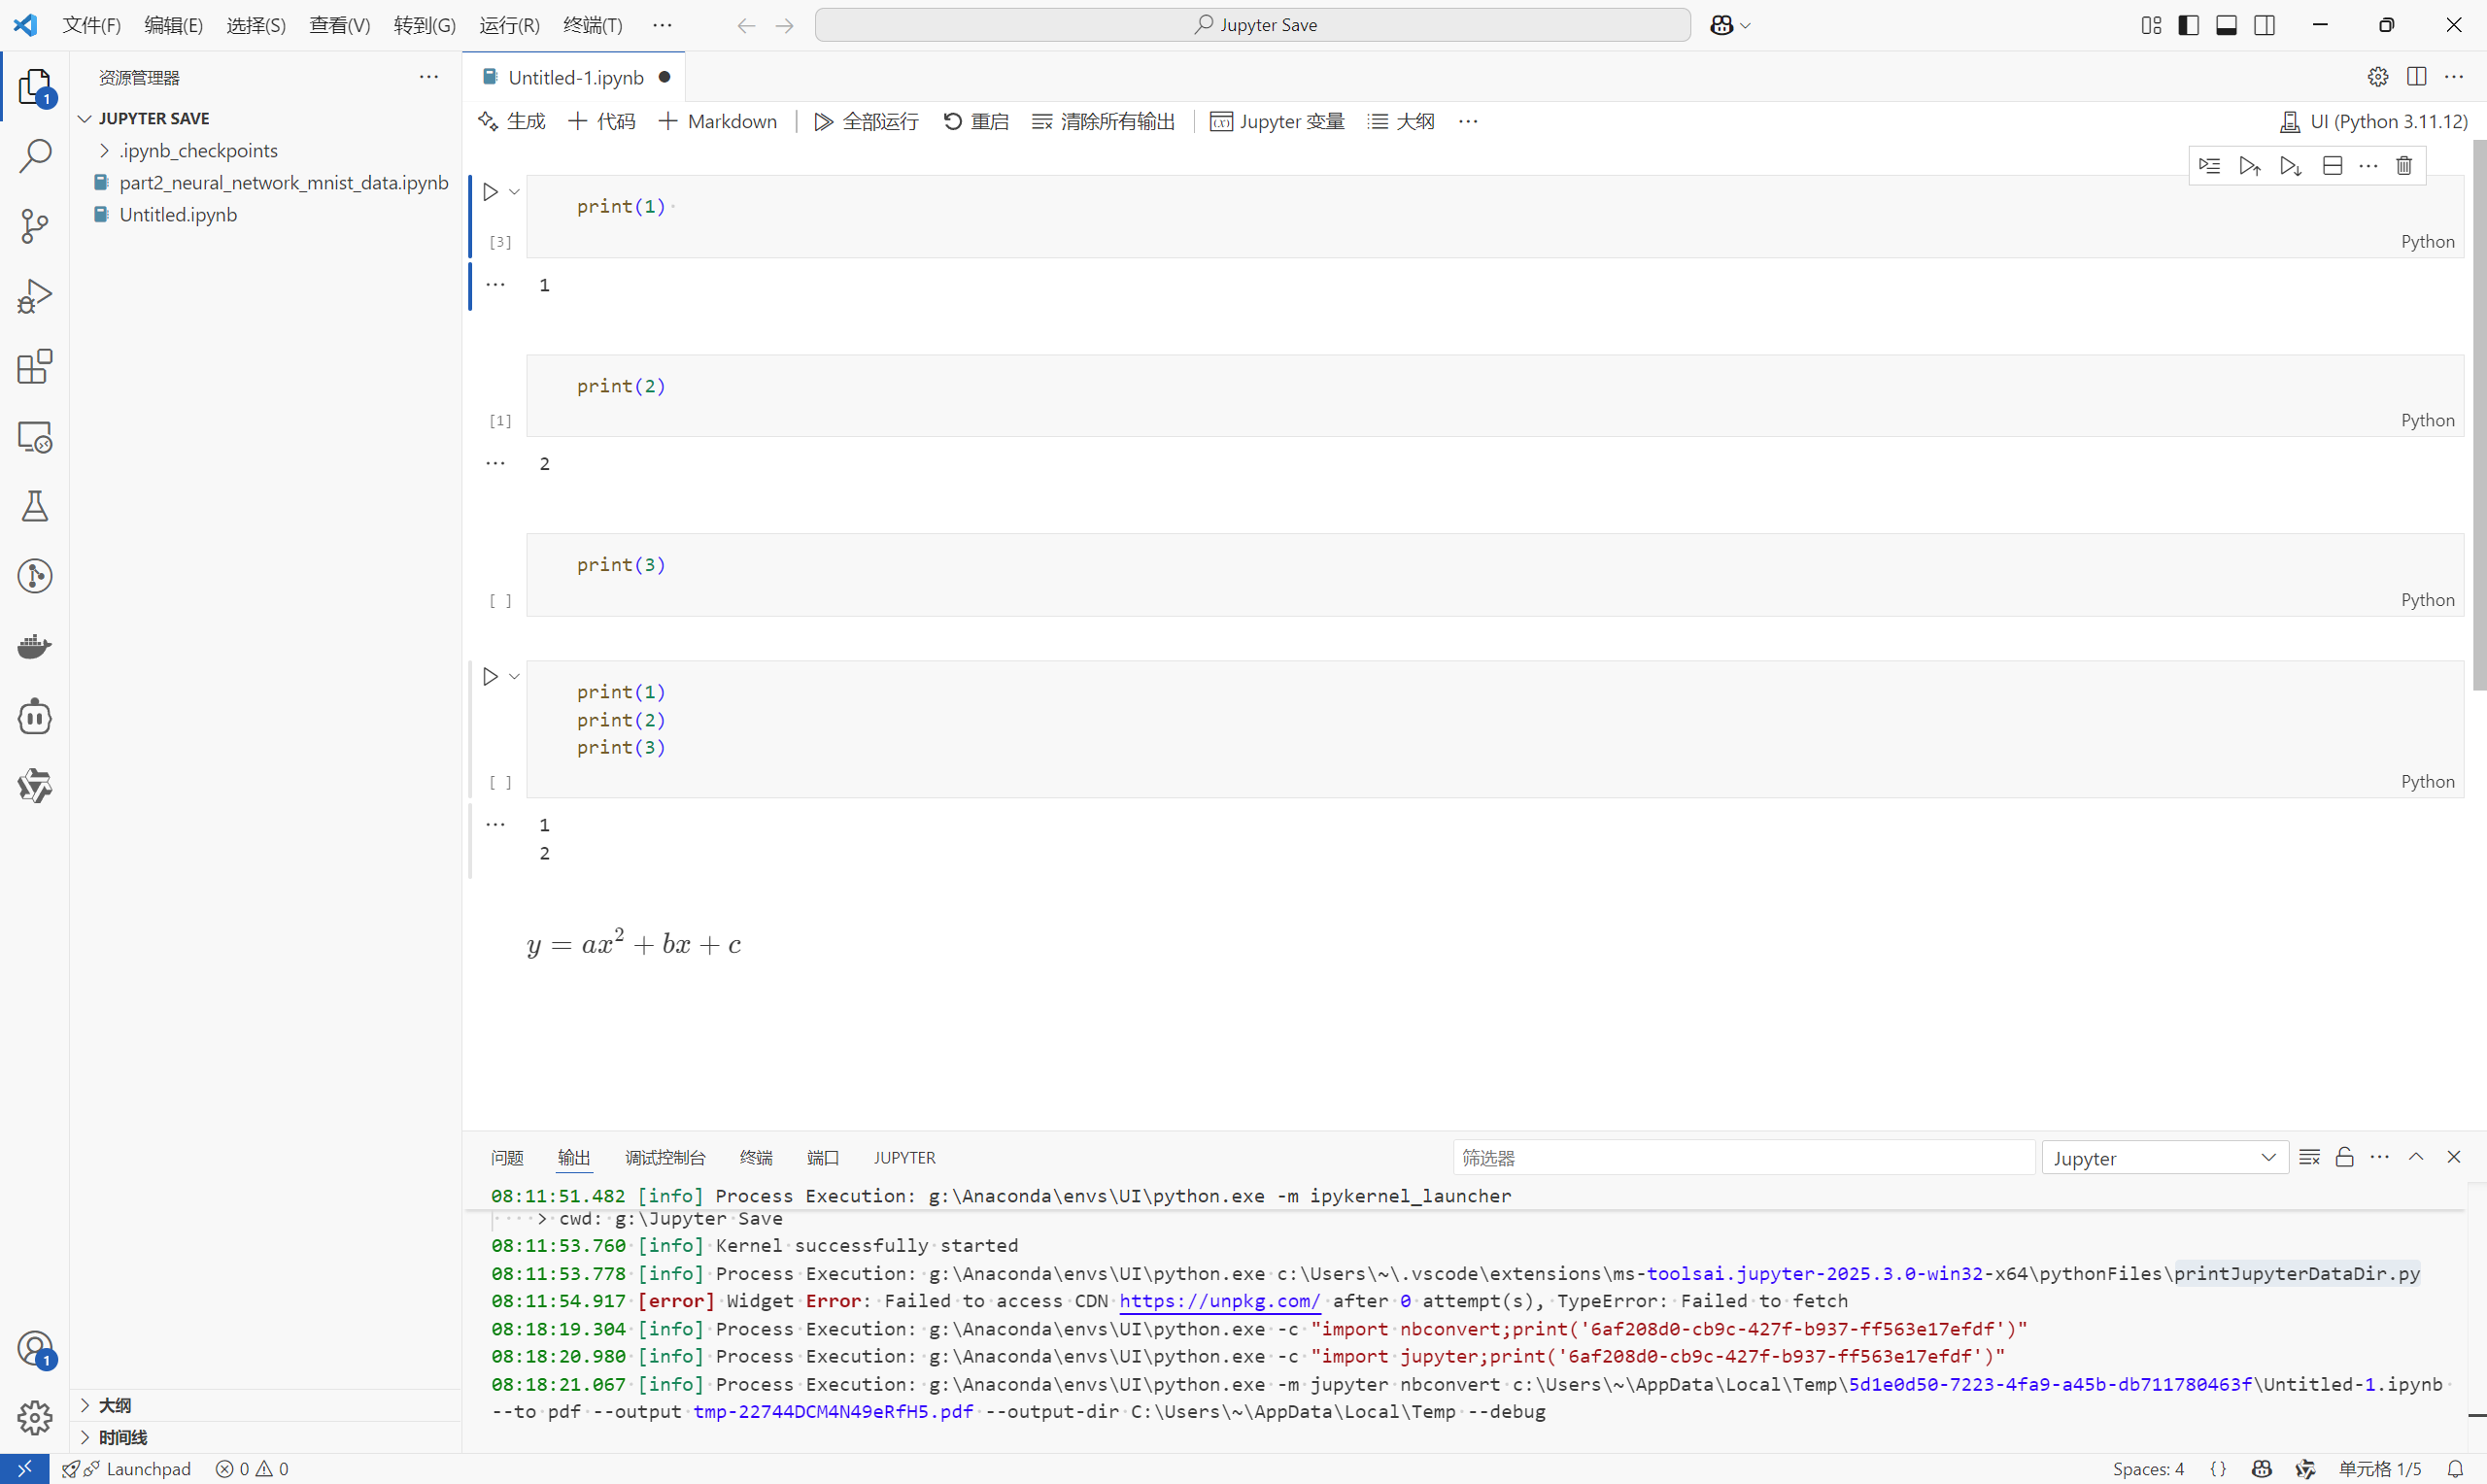The width and height of the screenshot is (2487, 1484).
Task: Open the Docker view
Action: (x=35, y=646)
